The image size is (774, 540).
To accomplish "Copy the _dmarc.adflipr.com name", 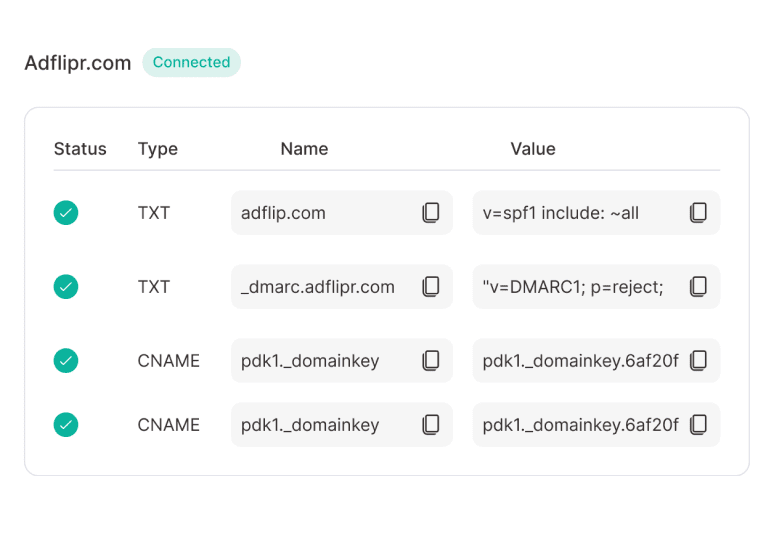I will pos(431,287).
